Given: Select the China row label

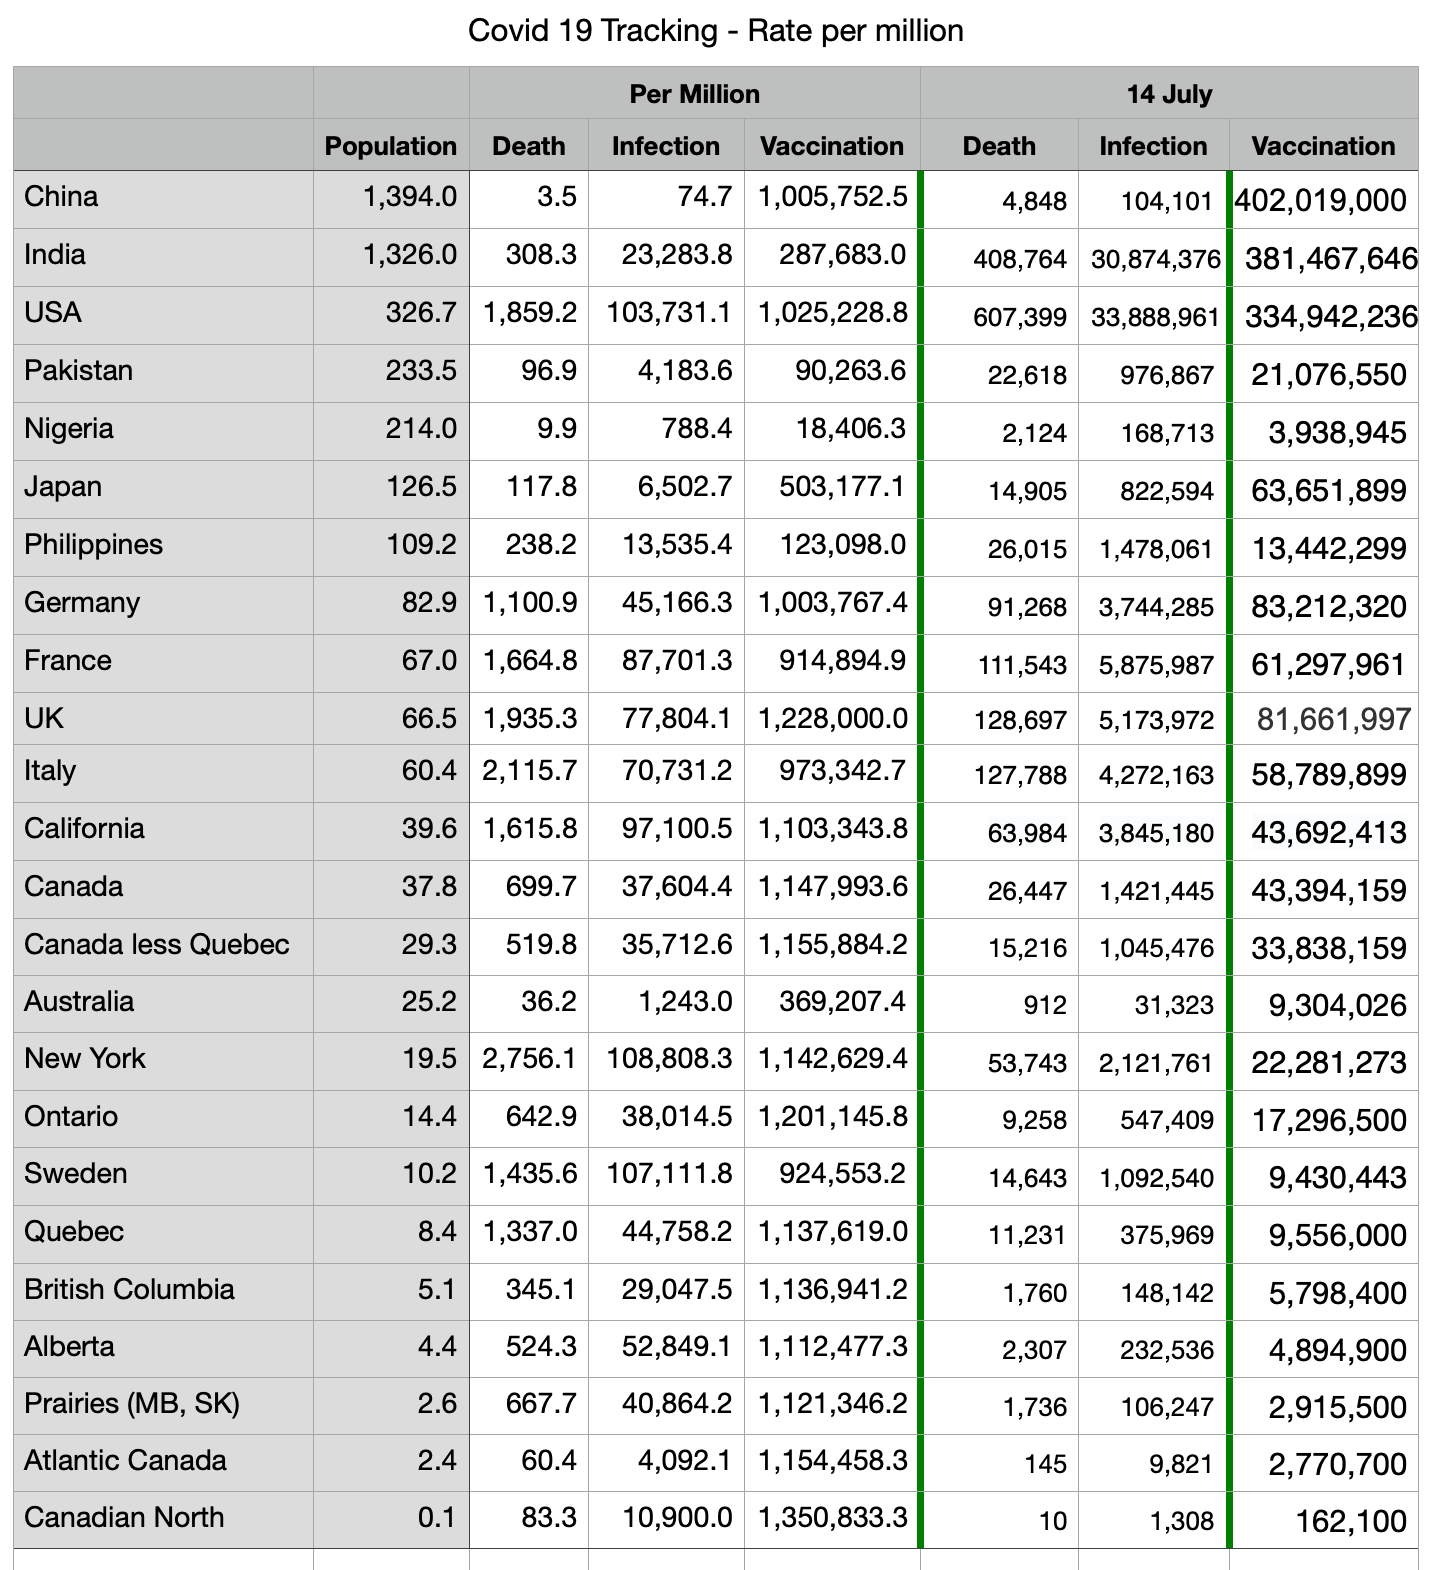Looking at the screenshot, I should click(x=61, y=196).
